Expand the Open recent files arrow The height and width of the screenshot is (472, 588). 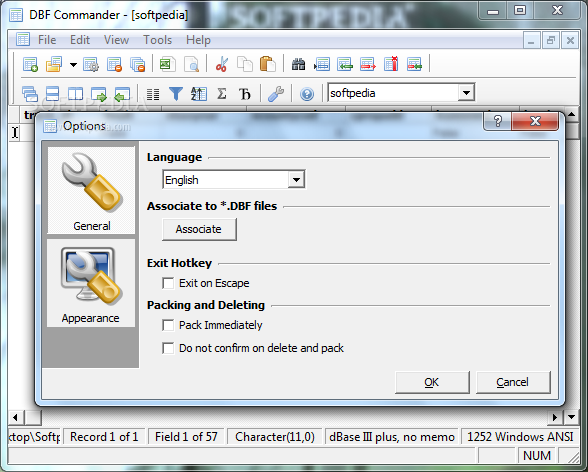coord(73,64)
